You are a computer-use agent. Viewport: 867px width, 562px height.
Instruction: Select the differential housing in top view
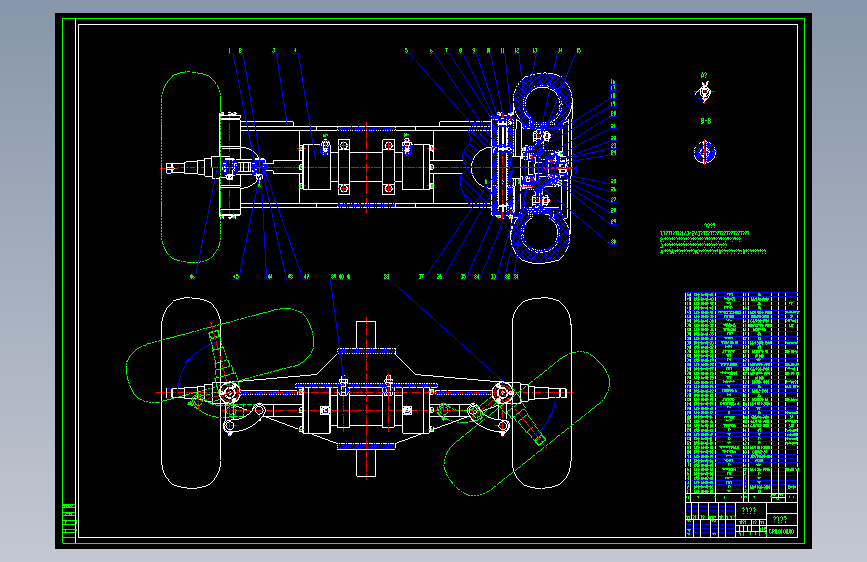click(365, 166)
